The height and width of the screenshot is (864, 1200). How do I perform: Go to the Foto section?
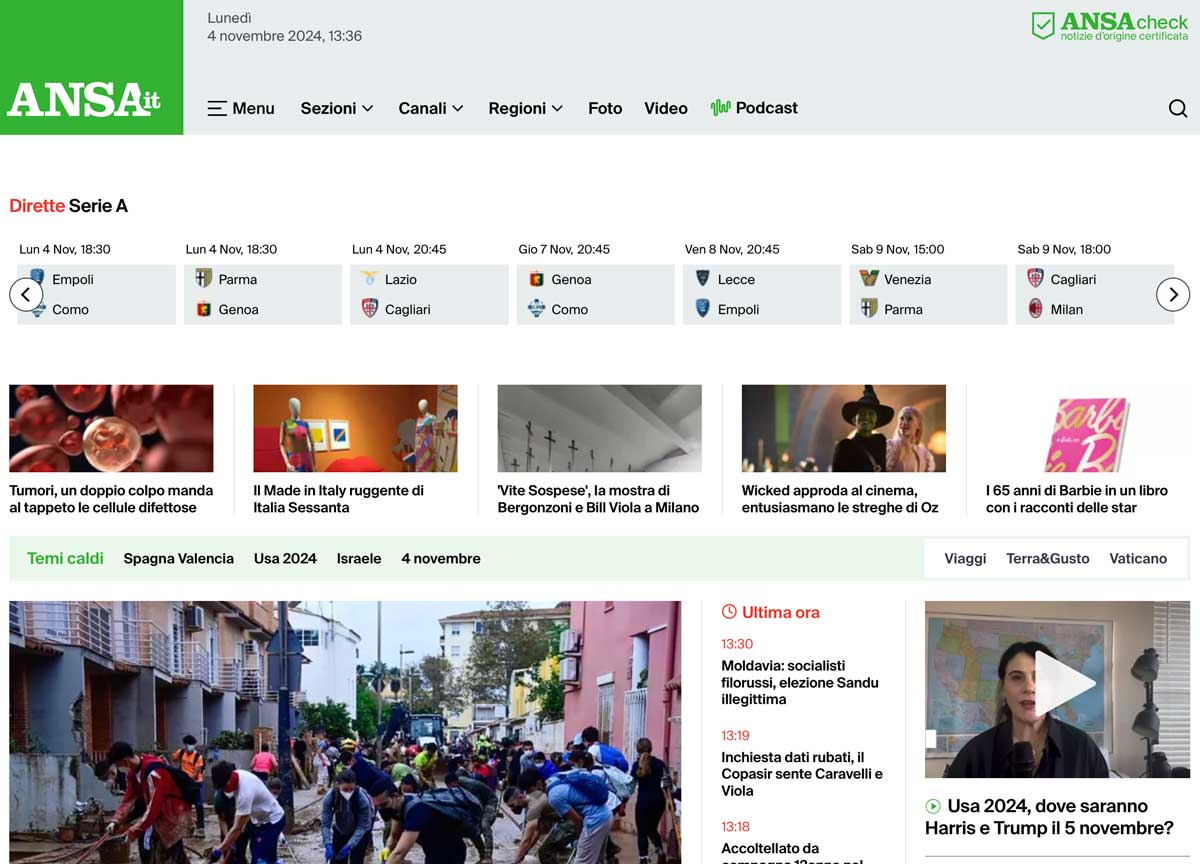point(605,108)
